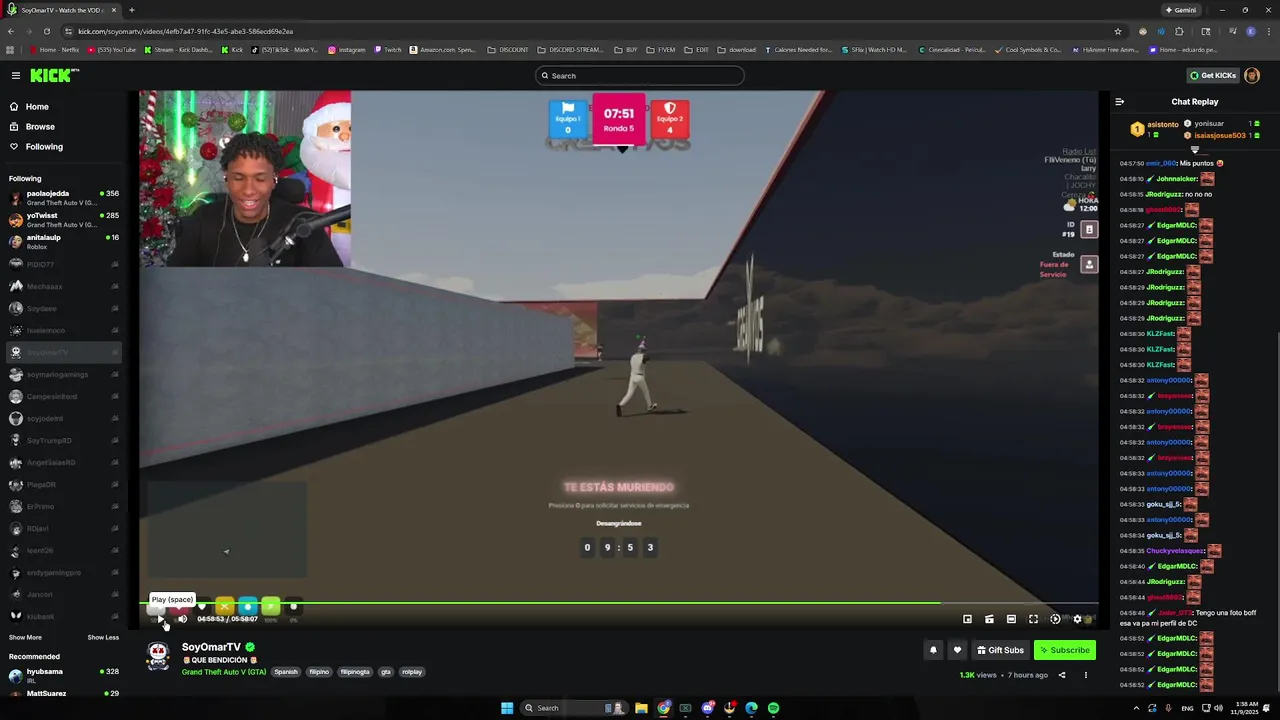The height and width of the screenshot is (720, 1280).
Task: Click SoyOmarTV channel avatar
Action: (x=158, y=656)
